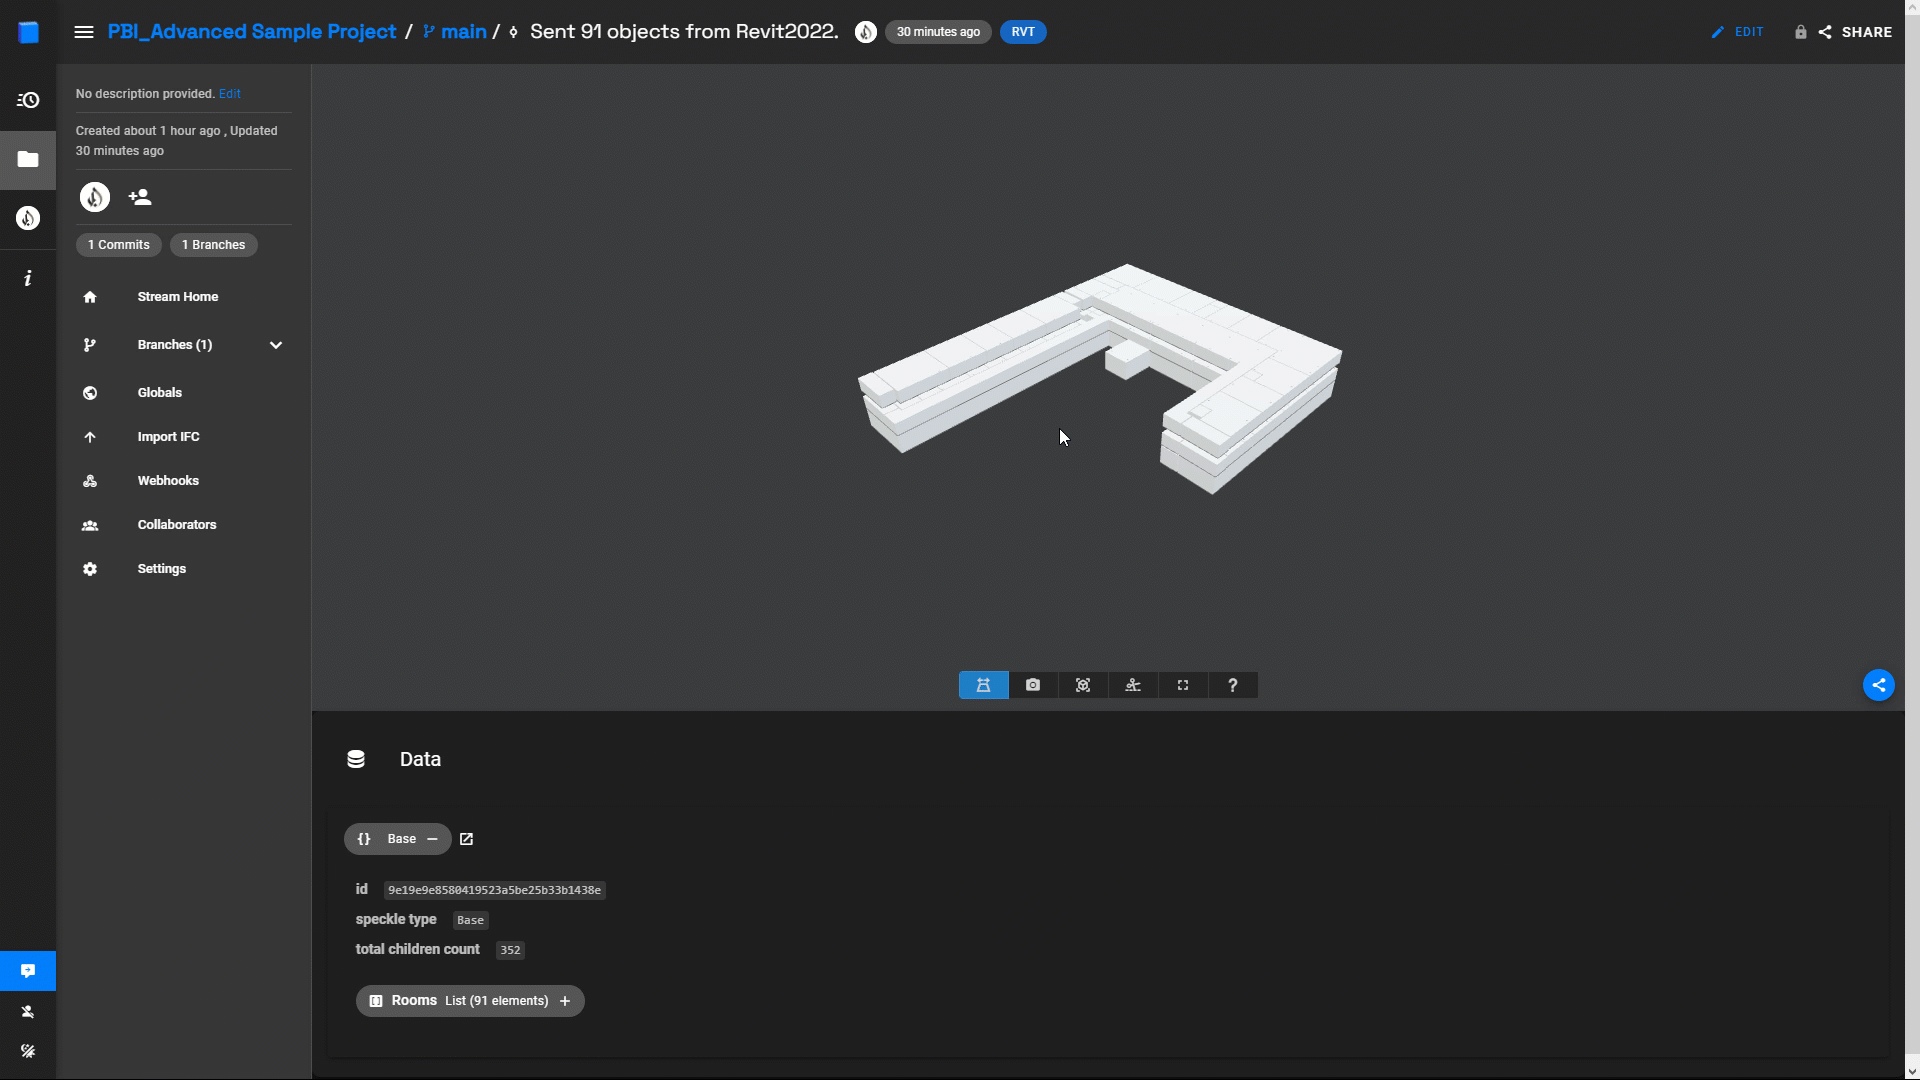Toggle the camera perspective mode

tap(984, 684)
